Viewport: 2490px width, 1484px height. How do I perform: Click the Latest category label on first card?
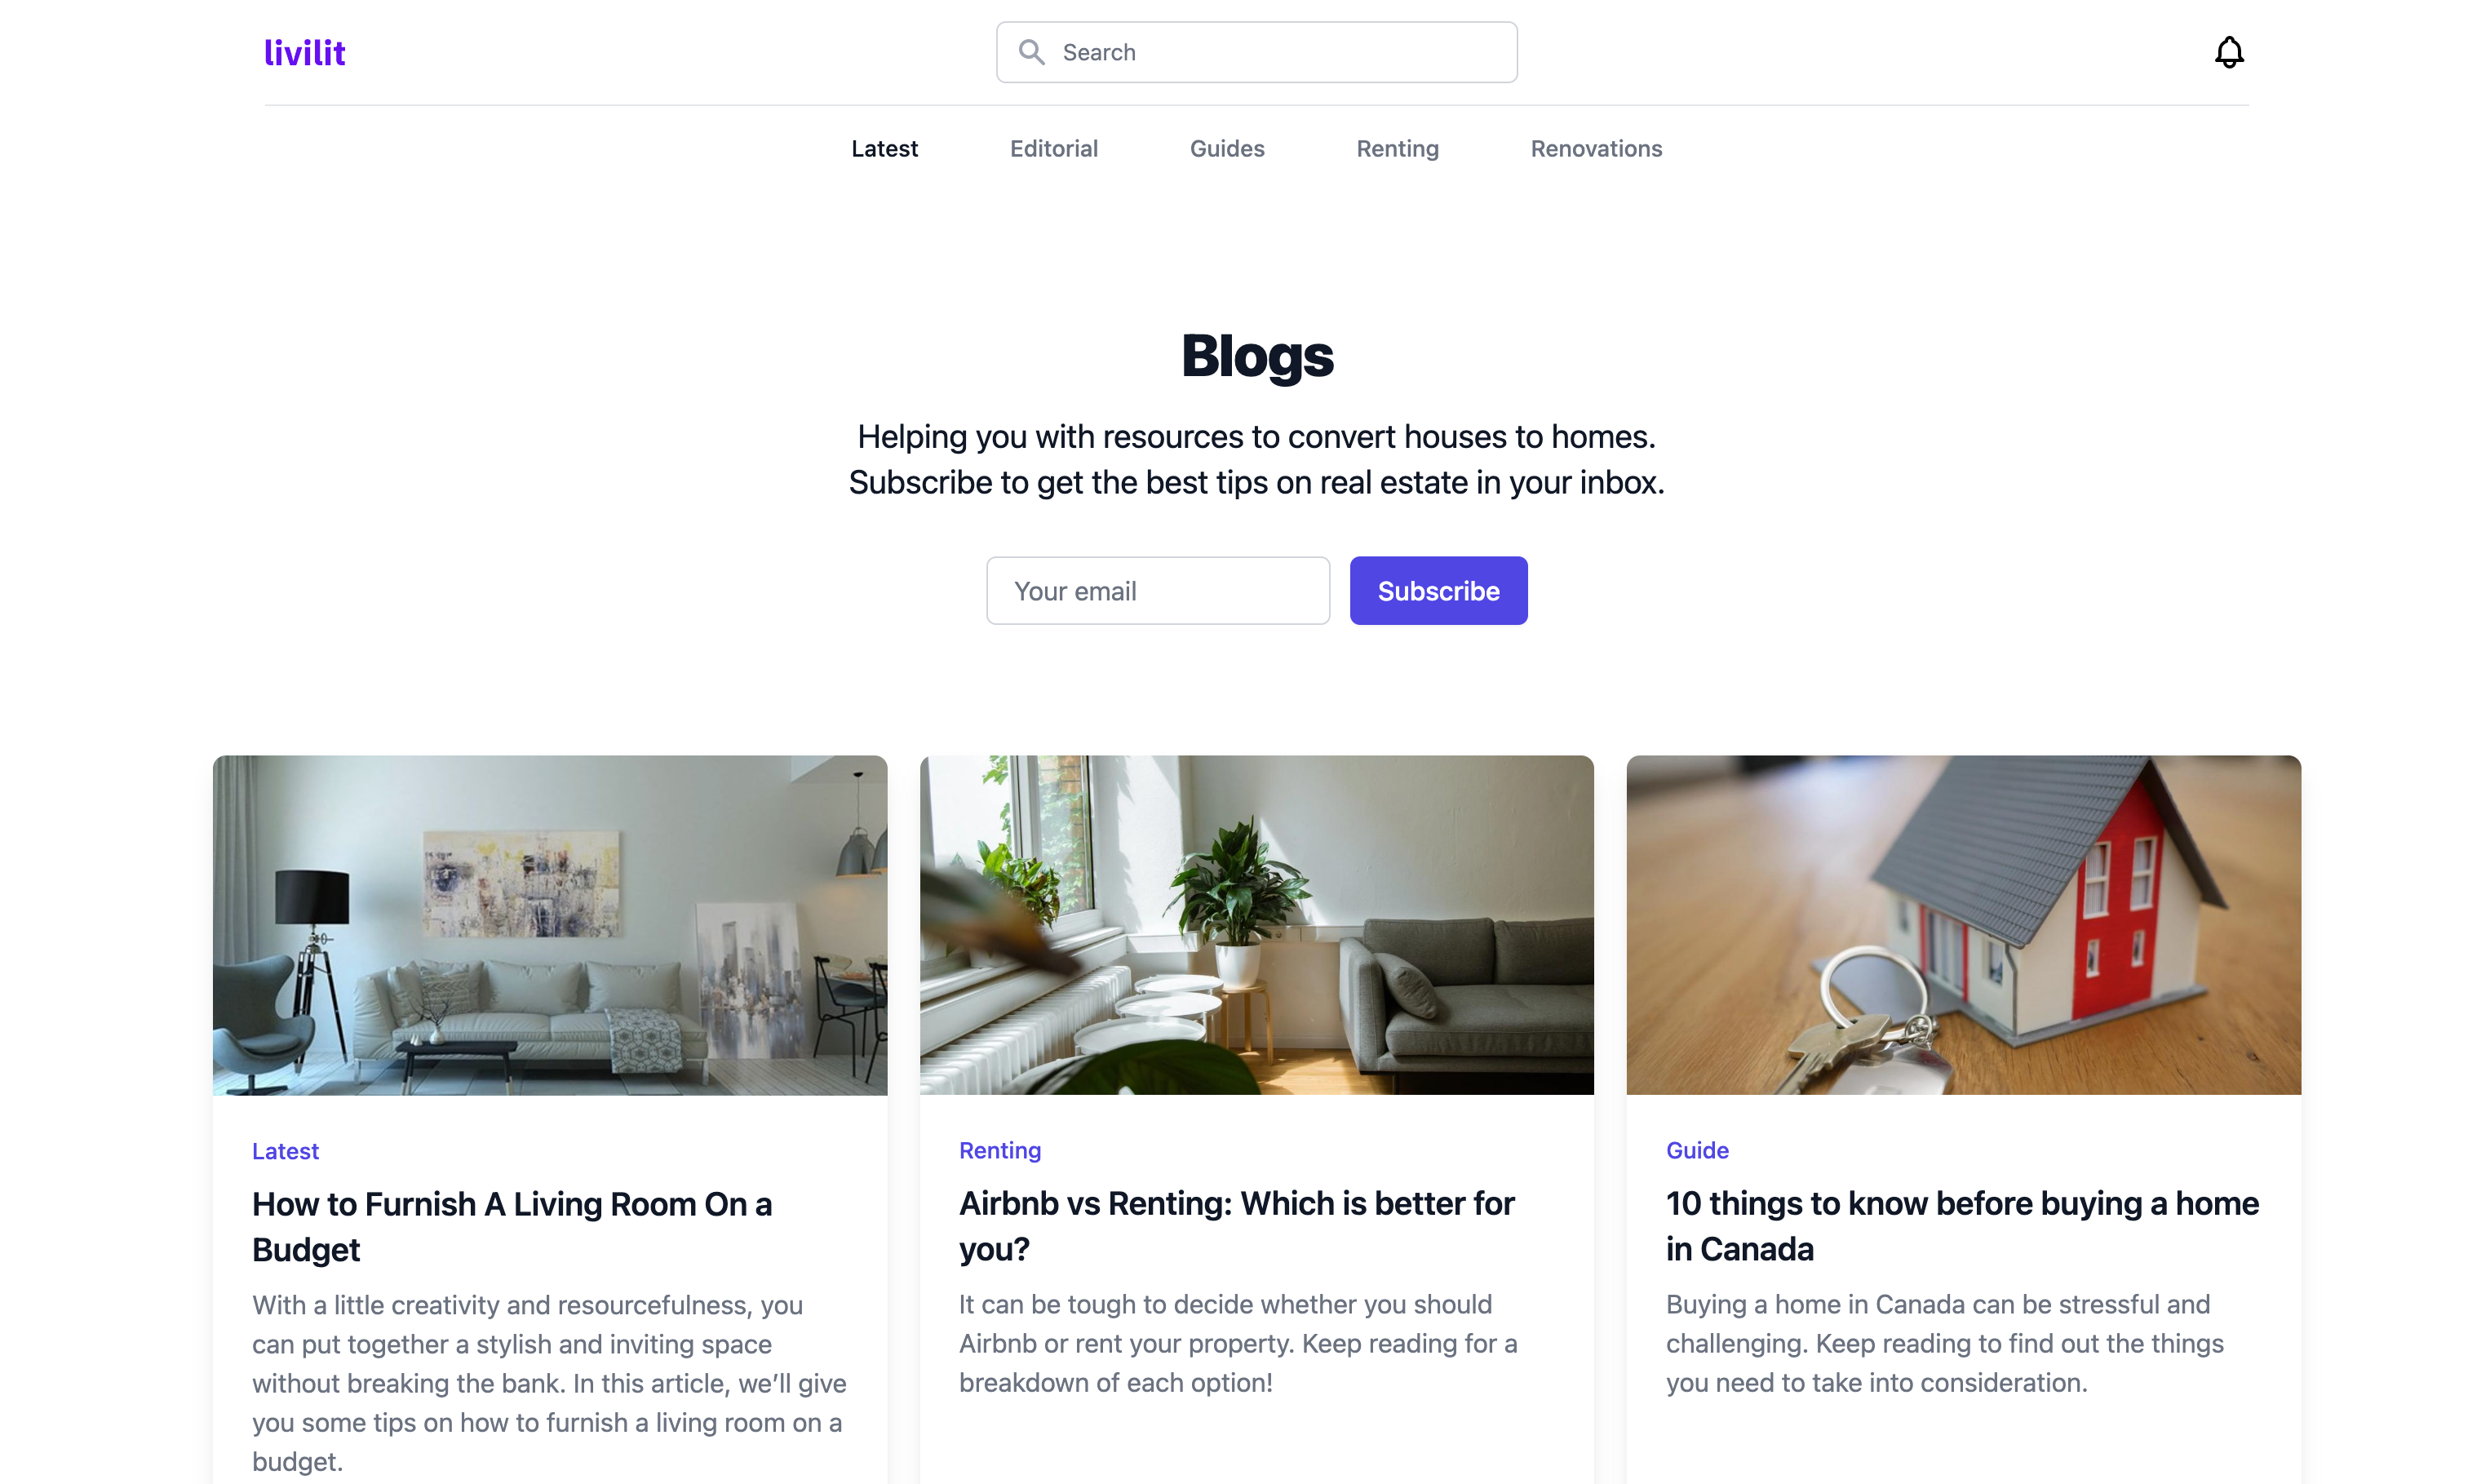285,1150
